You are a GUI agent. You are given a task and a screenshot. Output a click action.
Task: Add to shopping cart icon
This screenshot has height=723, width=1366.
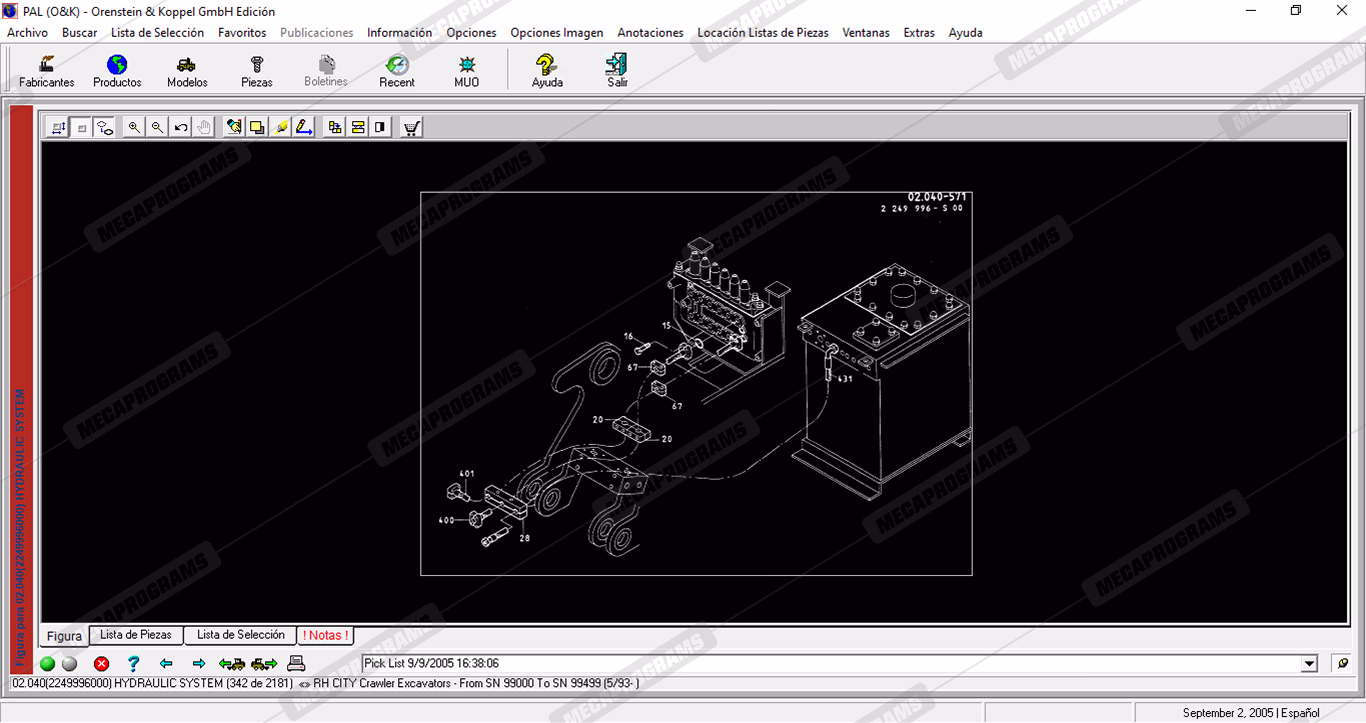411,127
